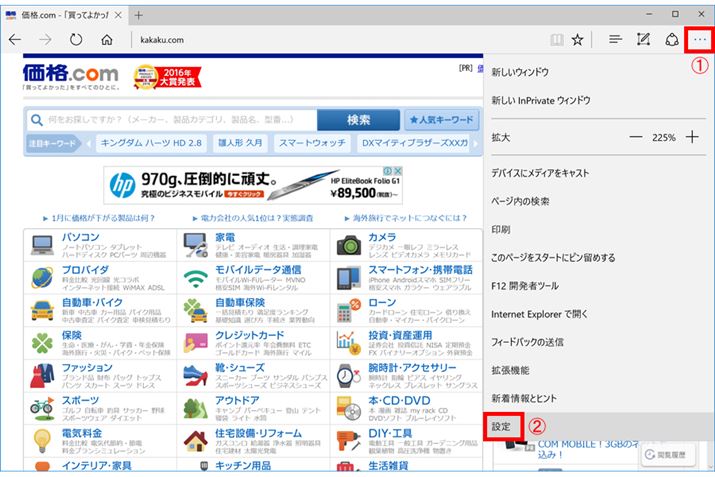This screenshot has height=477, width=715.
Task: Select フィードバックの送信
Action: coord(527,342)
